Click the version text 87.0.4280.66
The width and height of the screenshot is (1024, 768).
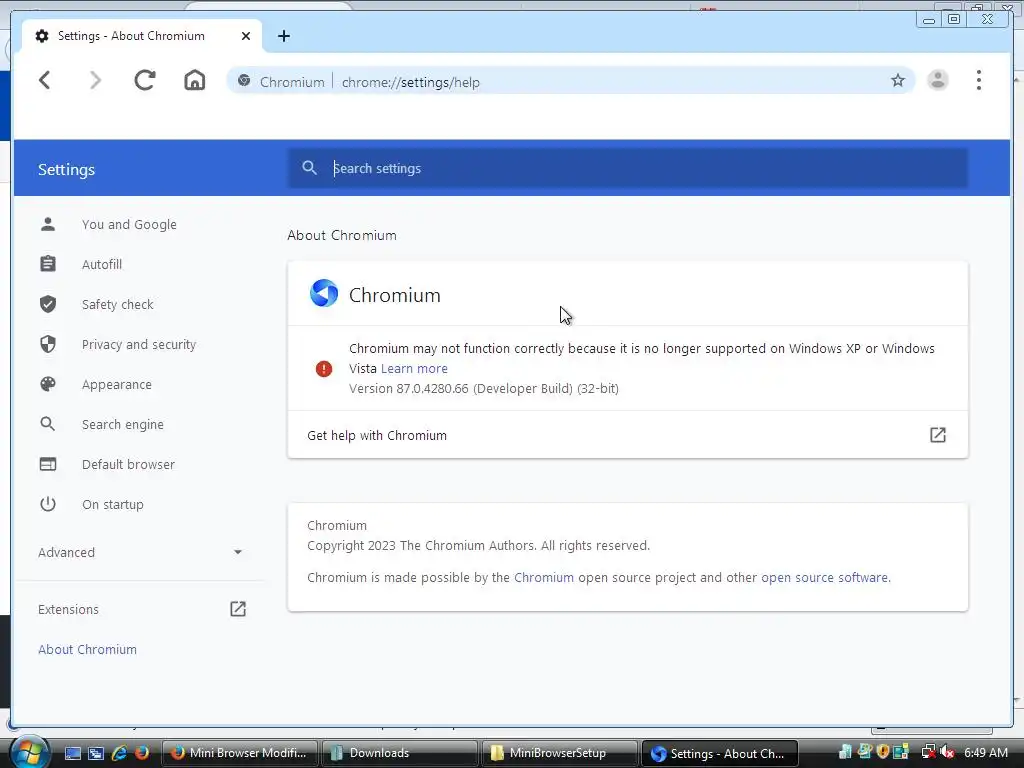click(x=483, y=389)
